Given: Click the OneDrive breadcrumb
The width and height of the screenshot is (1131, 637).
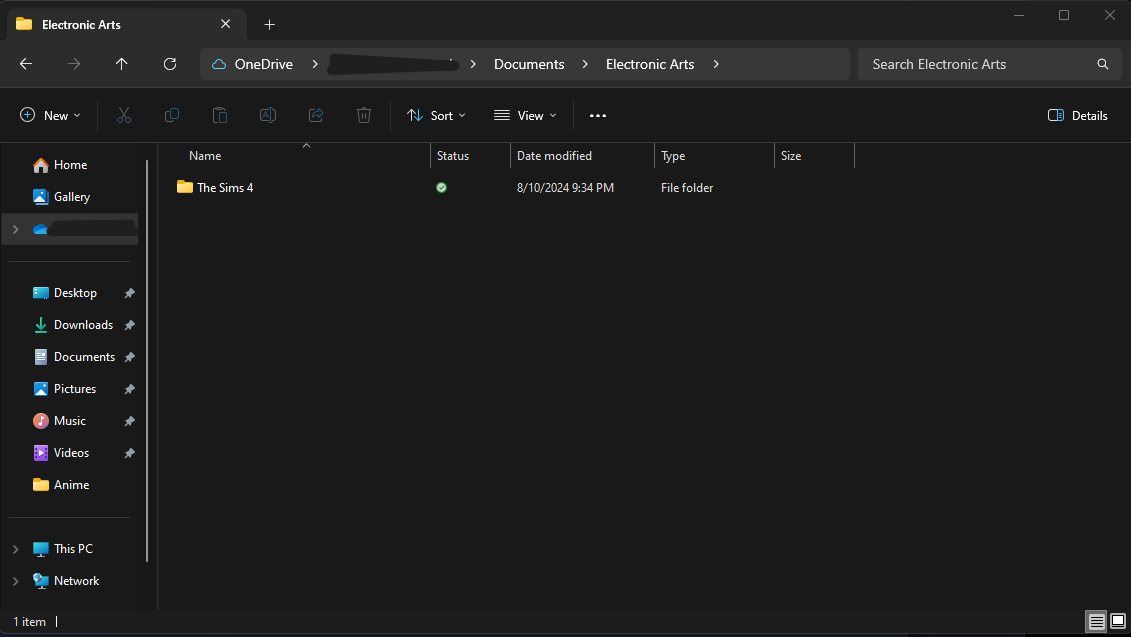Looking at the screenshot, I should tap(263, 64).
